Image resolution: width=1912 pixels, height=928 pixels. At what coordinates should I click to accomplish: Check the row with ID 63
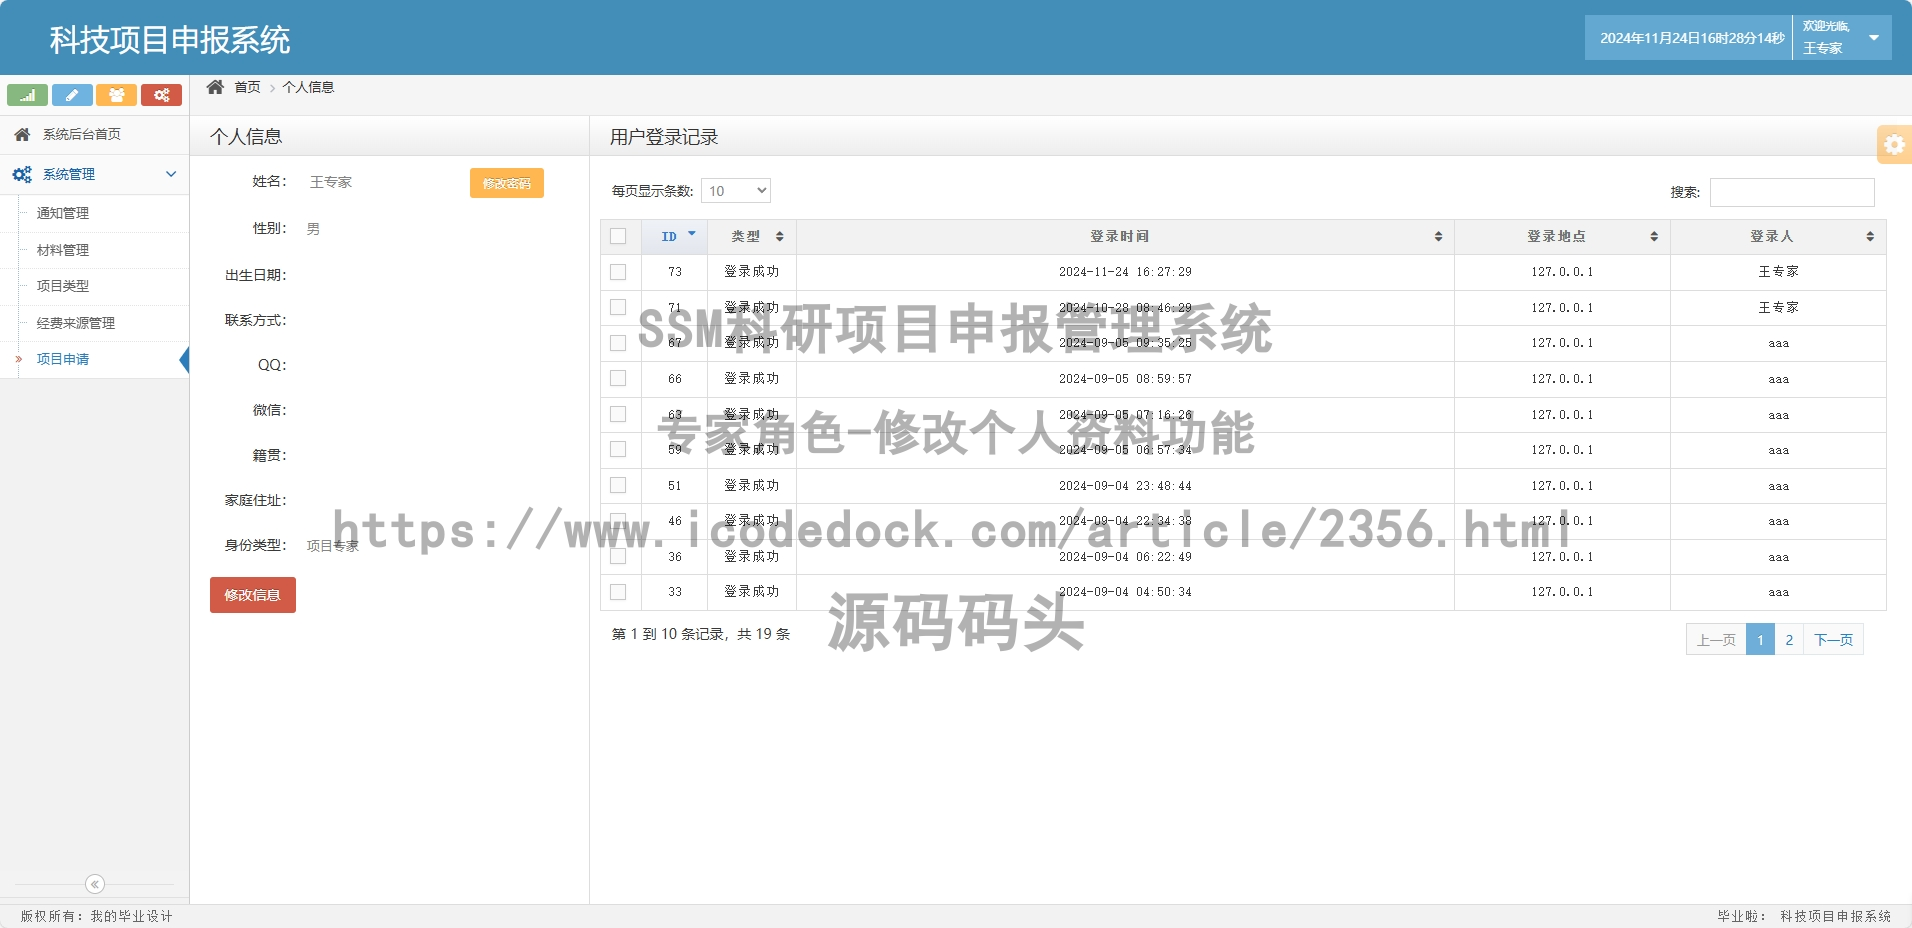pos(618,414)
